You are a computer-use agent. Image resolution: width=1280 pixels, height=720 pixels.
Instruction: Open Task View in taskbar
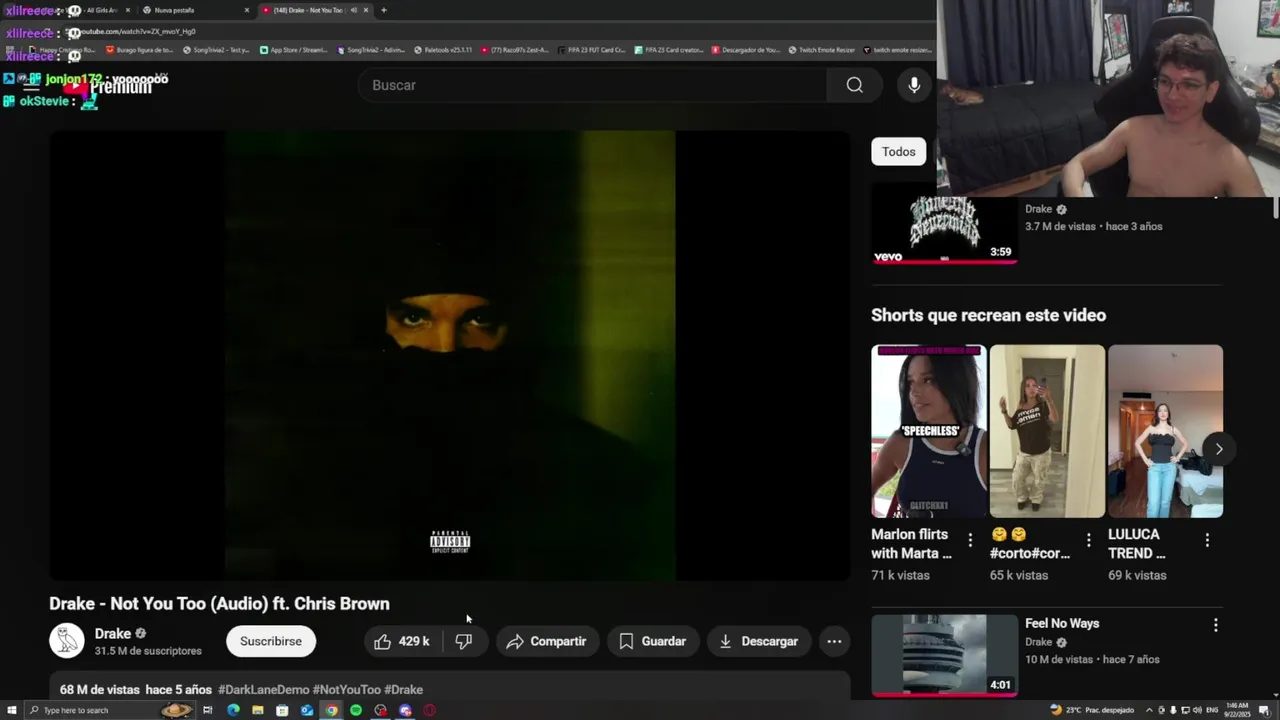(x=208, y=710)
